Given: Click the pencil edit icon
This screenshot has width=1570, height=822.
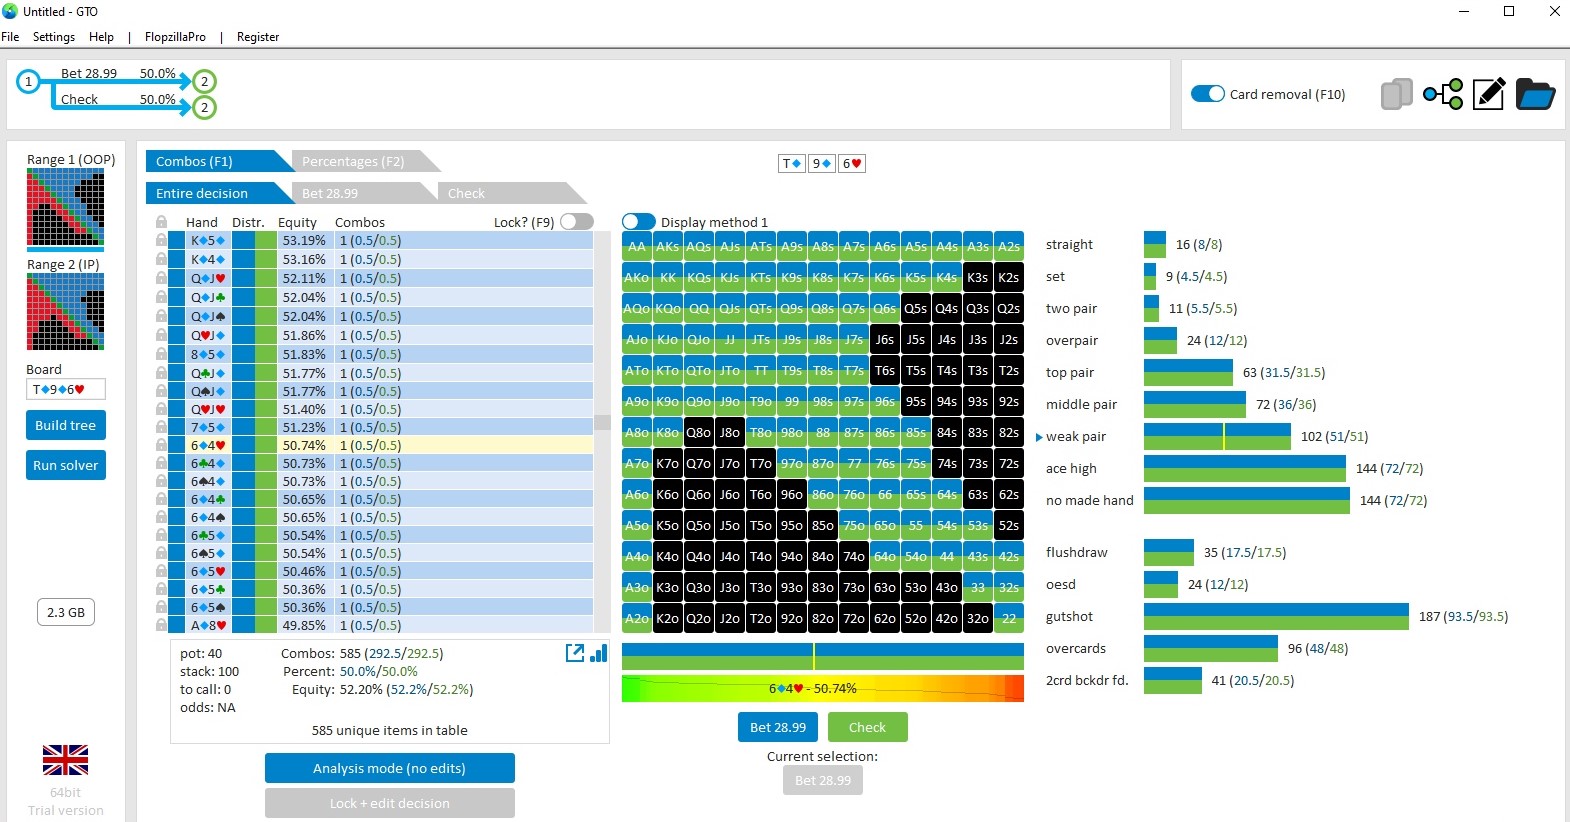Looking at the screenshot, I should coord(1488,94).
